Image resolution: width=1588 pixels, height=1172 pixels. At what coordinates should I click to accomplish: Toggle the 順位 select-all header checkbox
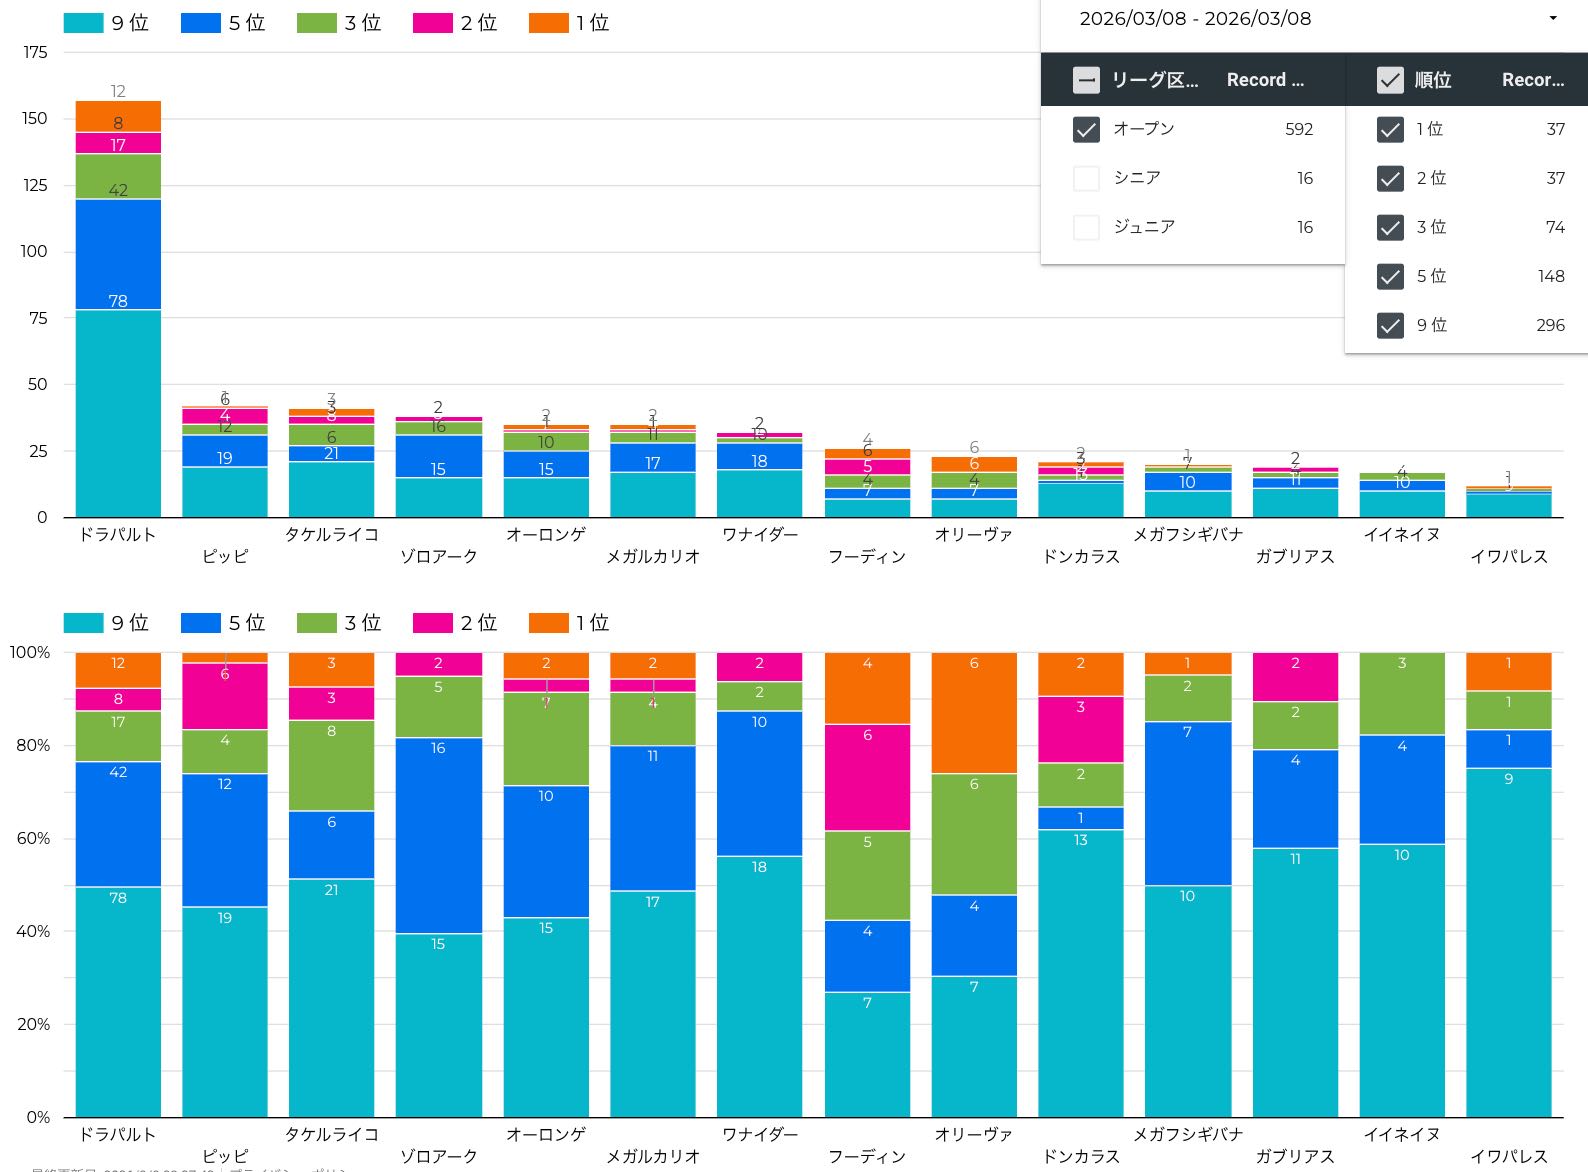[x=1390, y=80]
